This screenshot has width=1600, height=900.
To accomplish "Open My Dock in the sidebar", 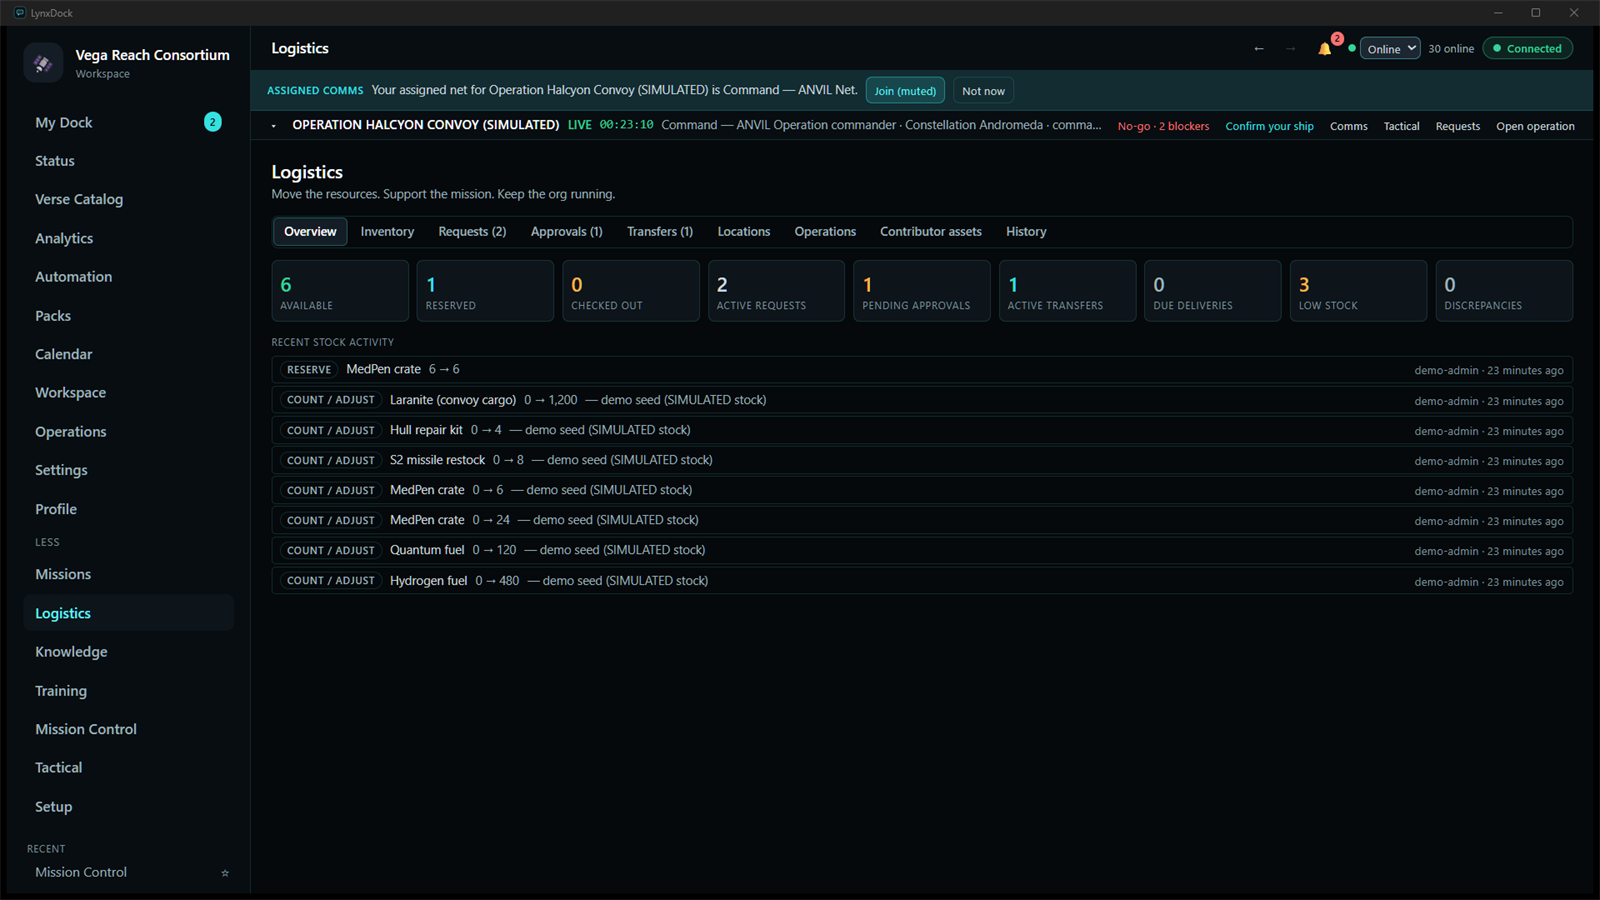I will (x=128, y=123).
